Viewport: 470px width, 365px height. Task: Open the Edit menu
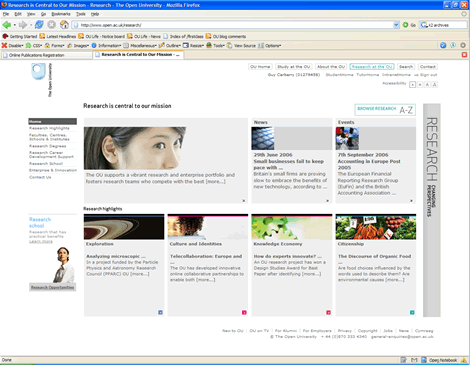tap(18, 14)
